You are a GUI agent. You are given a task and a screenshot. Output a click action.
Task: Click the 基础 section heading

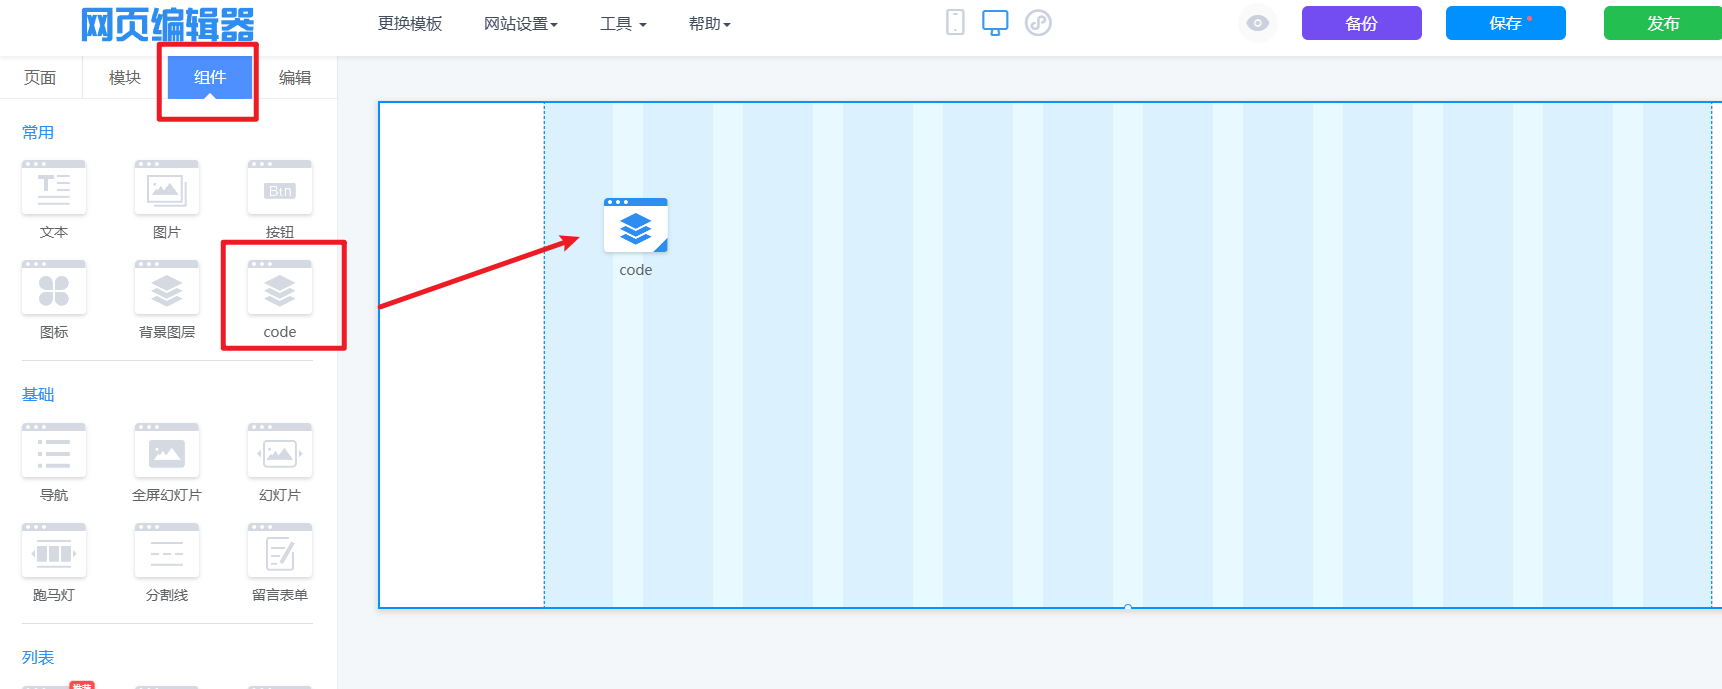pyautogui.click(x=38, y=394)
